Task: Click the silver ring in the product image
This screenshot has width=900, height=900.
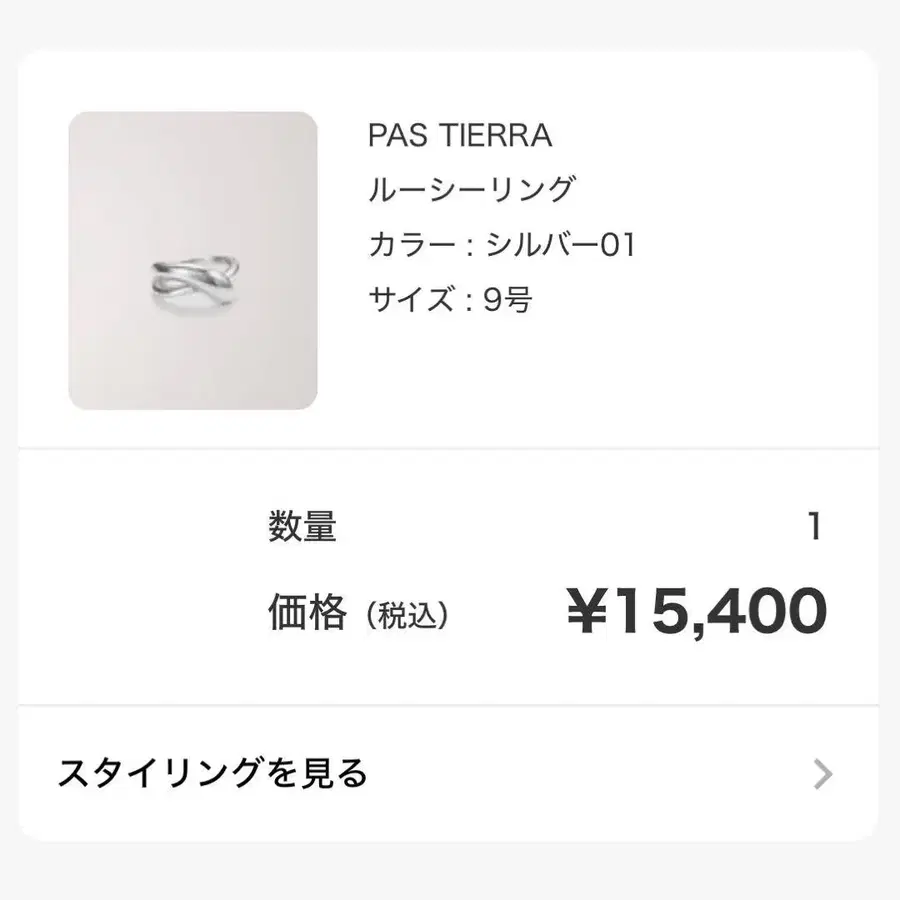Action: coord(195,284)
